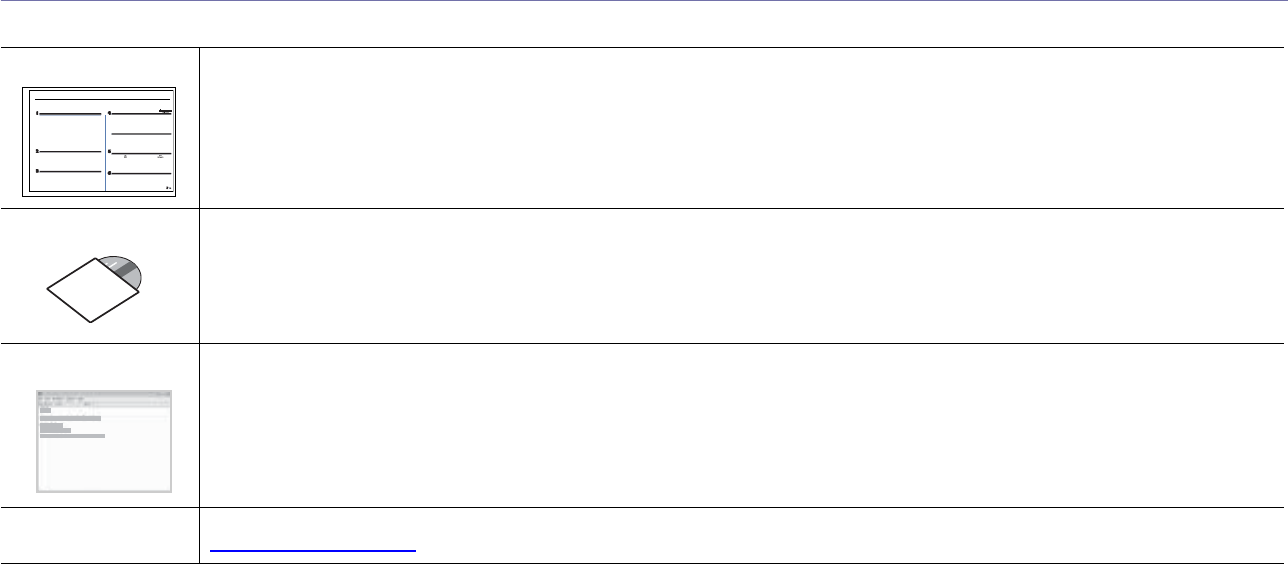Click the empty cell left of the blue link
The height and width of the screenshot is (564, 1288).
click(x=100, y=536)
